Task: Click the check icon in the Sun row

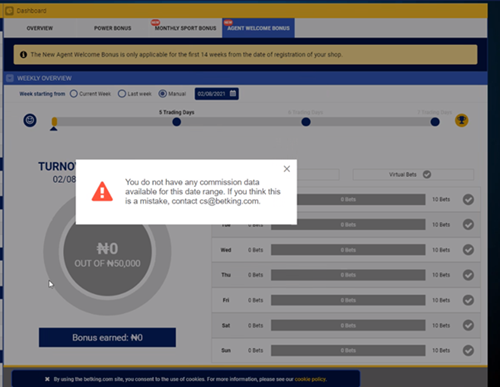Action: 468,350
